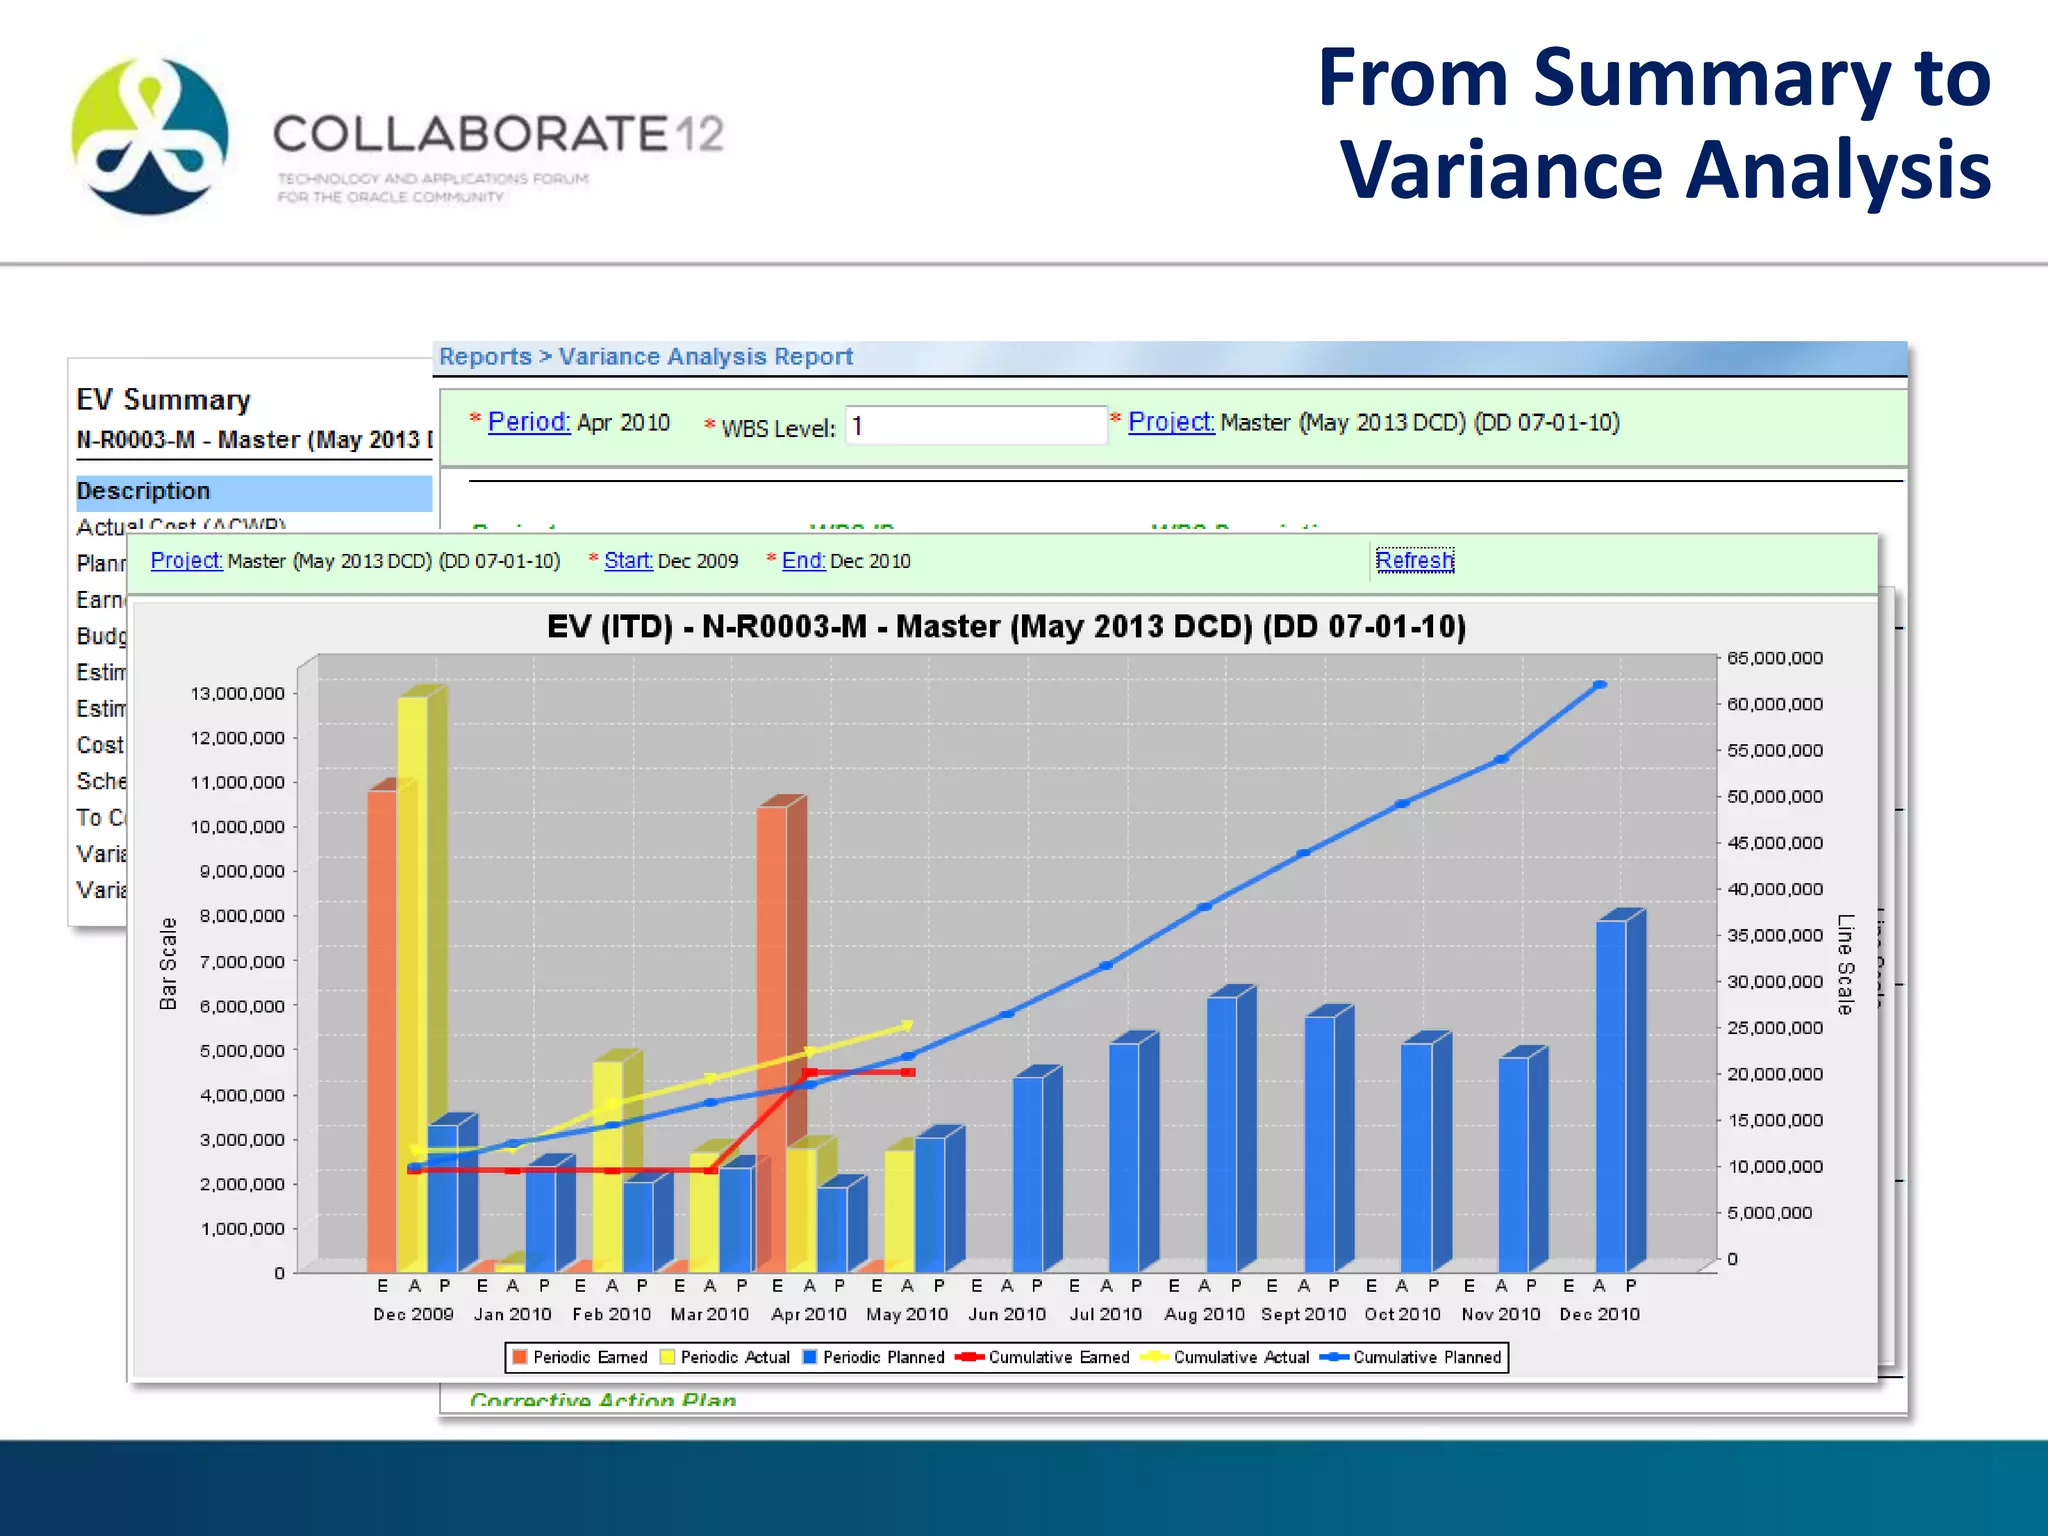Click the Cumulative Planned legend marker
Viewport: 2048px width, 1536px height.
1335,1357
